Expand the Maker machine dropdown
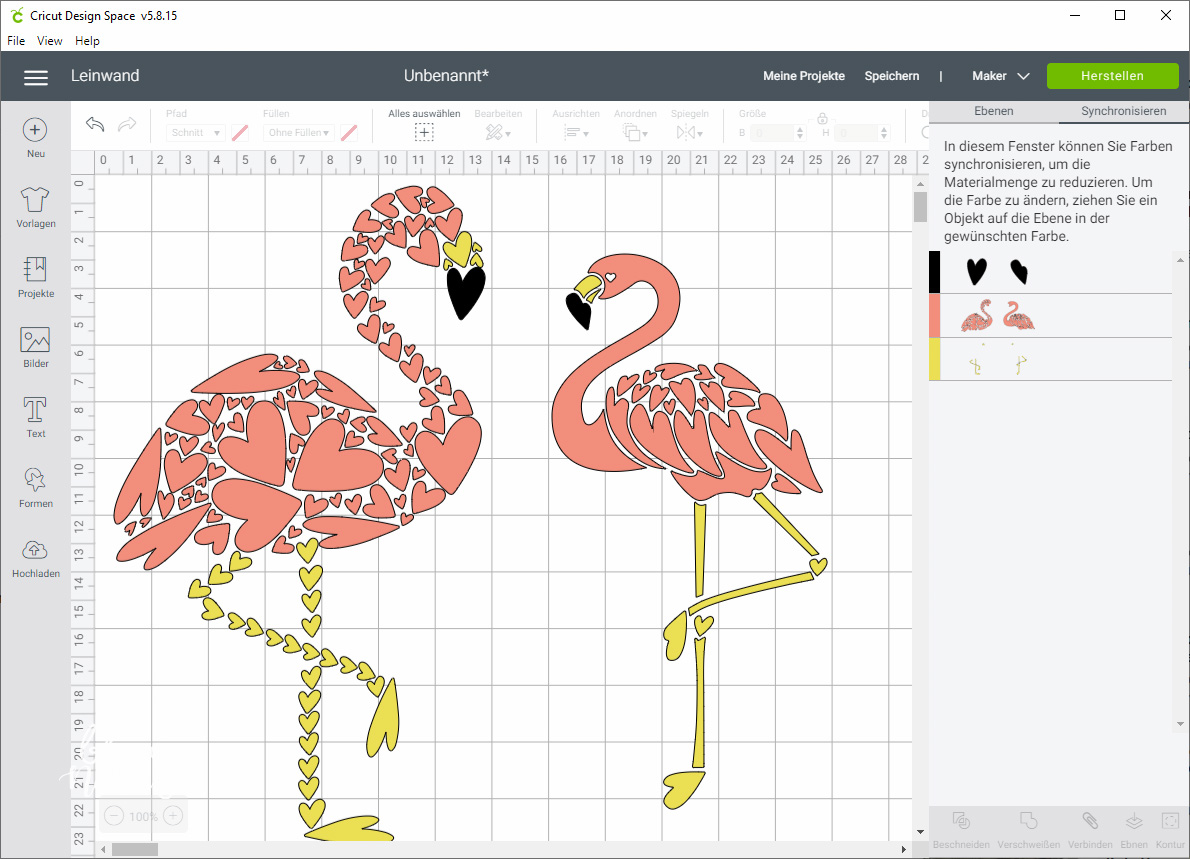This screenshot has width=1190, height=859. 1000,76
